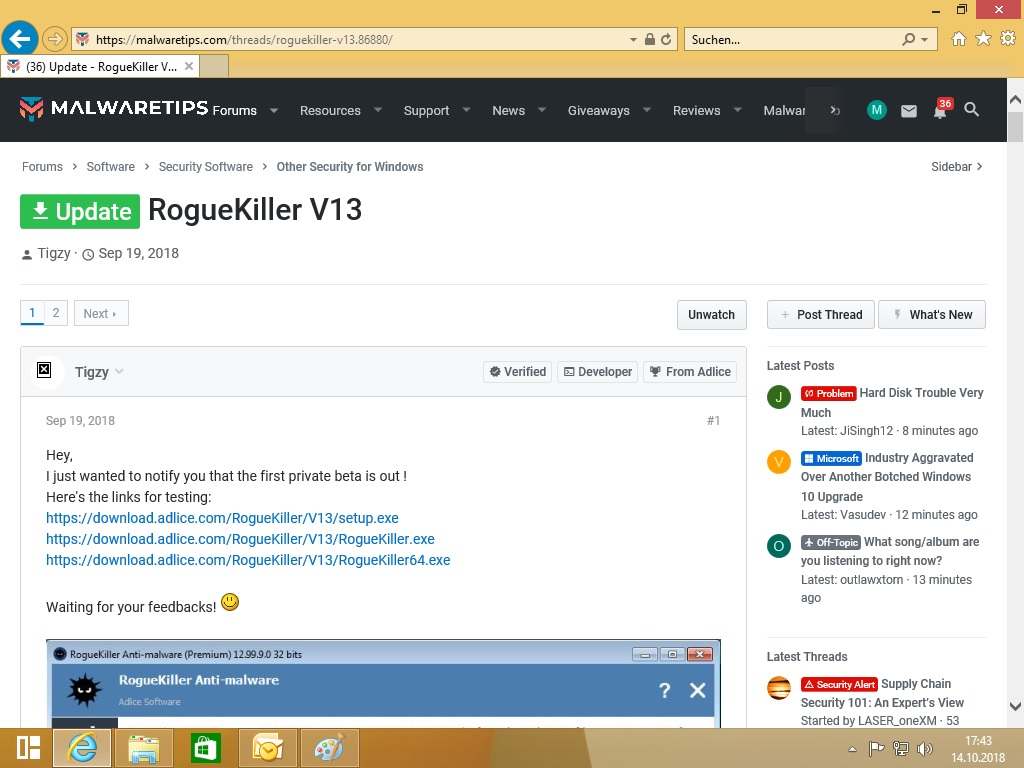The width and height of the screenshot is (1024, 768).
Task: Expand the Resources dropdown arrow
Action: 377,110
